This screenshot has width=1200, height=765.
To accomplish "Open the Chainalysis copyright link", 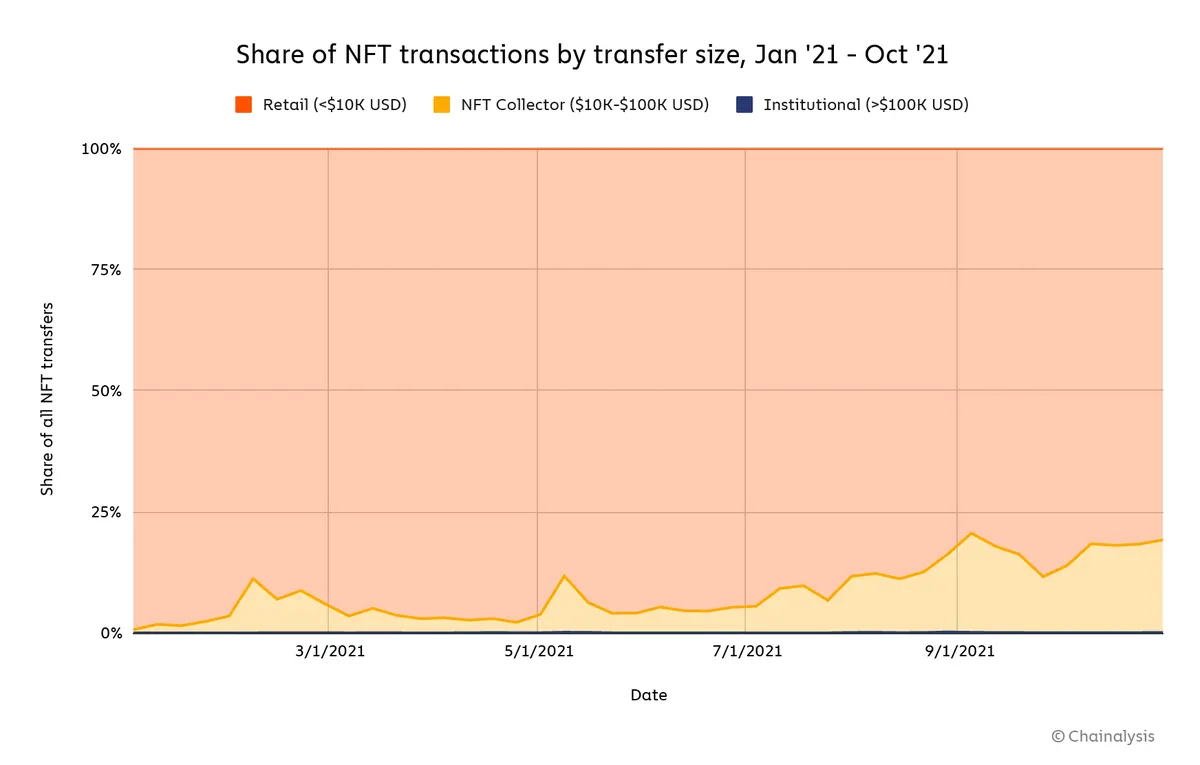I will (x=1103, y=736).
